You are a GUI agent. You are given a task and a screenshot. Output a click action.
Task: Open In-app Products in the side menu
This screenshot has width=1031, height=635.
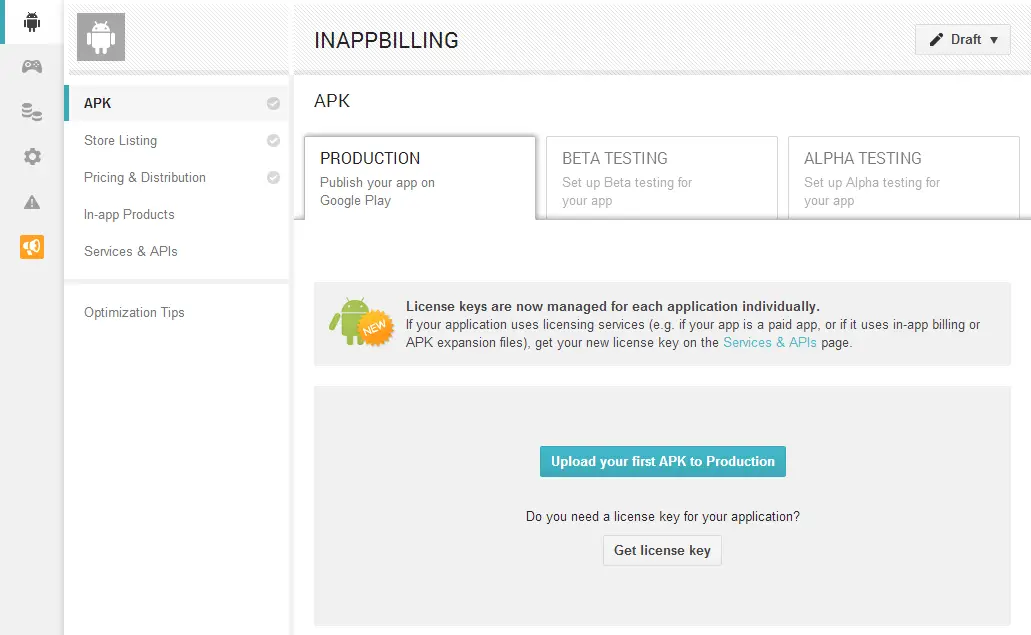click(x=129, y=215)
